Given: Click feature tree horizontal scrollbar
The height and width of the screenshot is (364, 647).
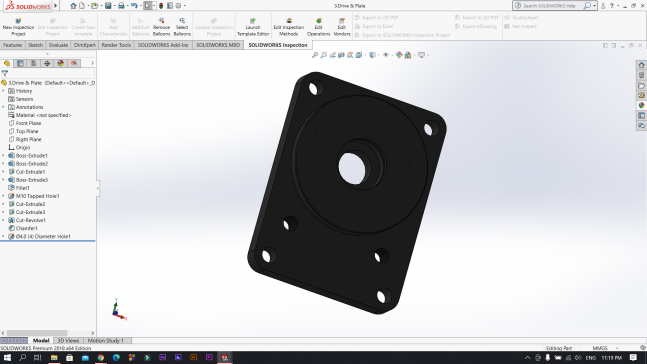Looking at the screenshot, I should (x=37, y=333).
